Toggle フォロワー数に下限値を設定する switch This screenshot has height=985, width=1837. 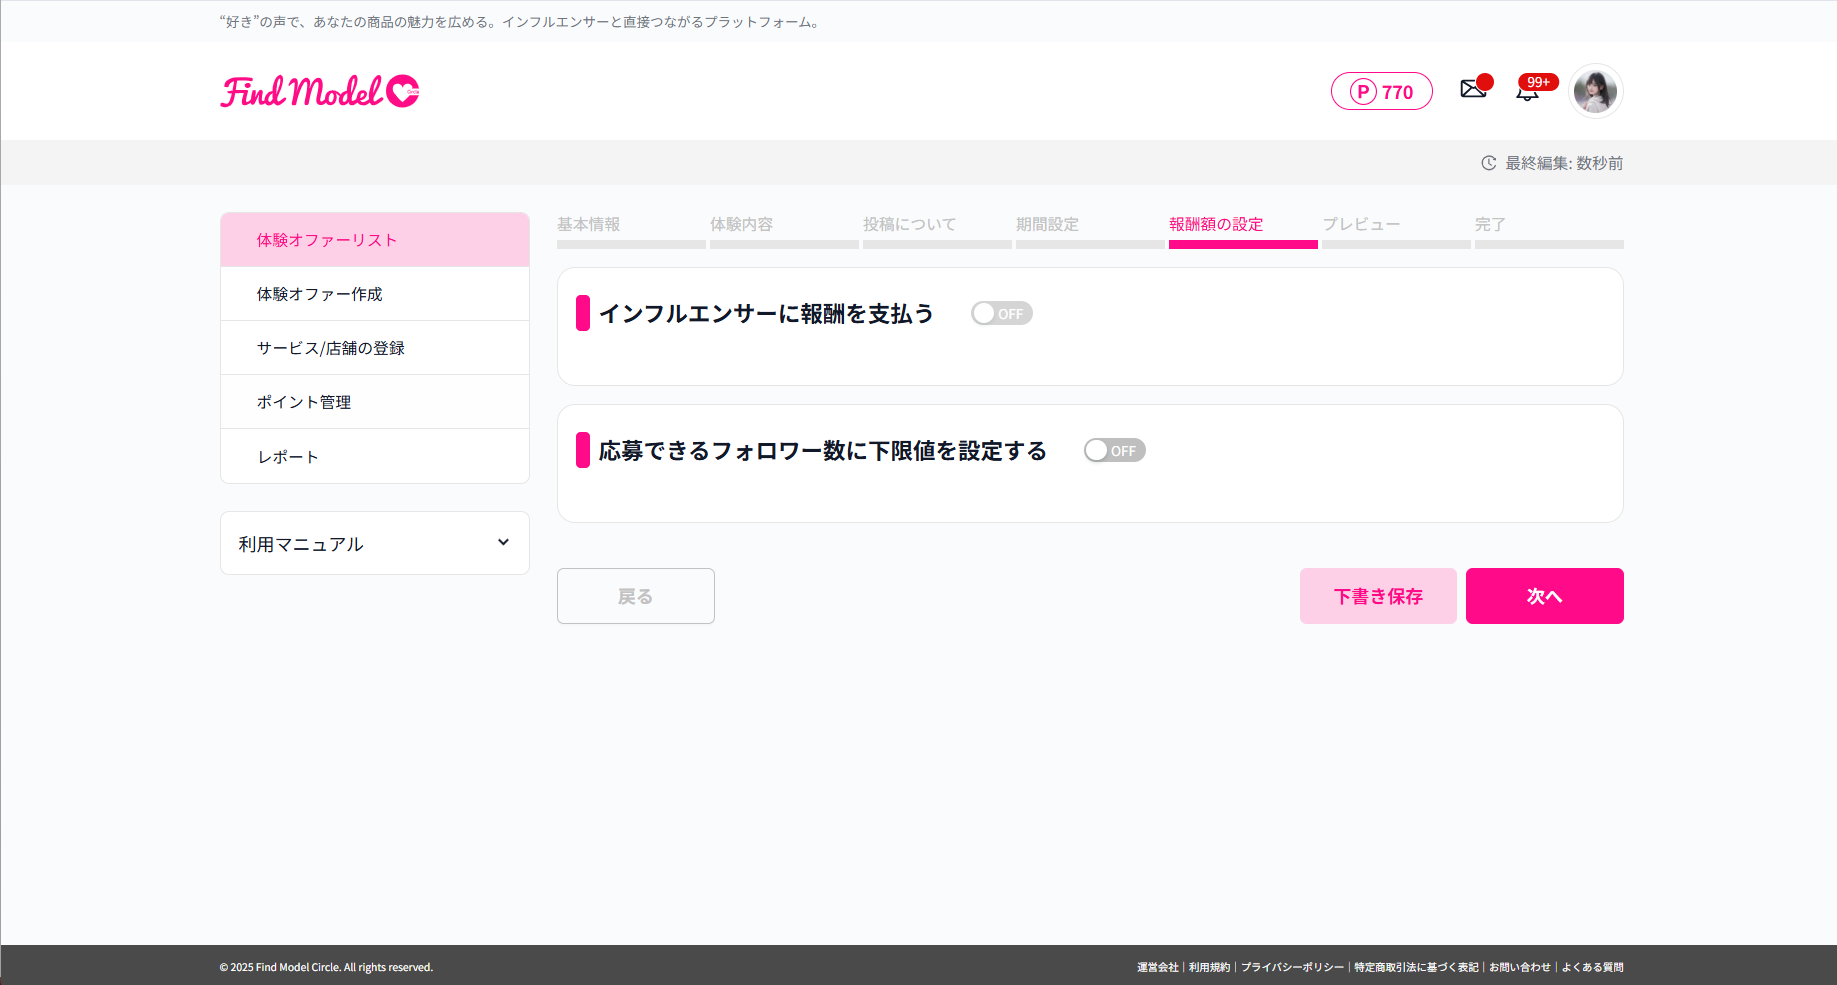coord(1114,450)
